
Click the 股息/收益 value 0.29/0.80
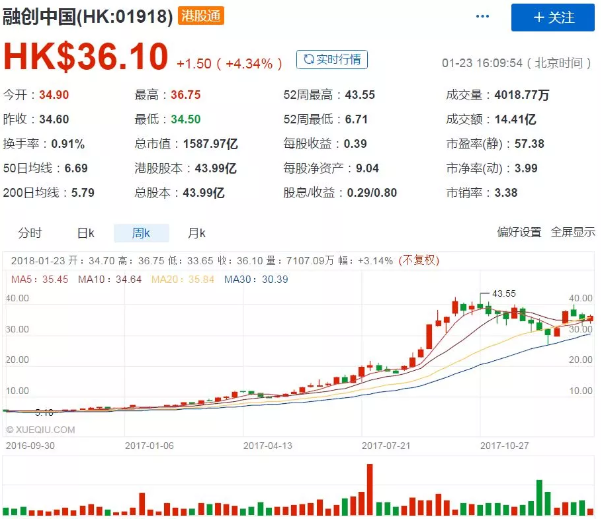[x=372, y=193]
